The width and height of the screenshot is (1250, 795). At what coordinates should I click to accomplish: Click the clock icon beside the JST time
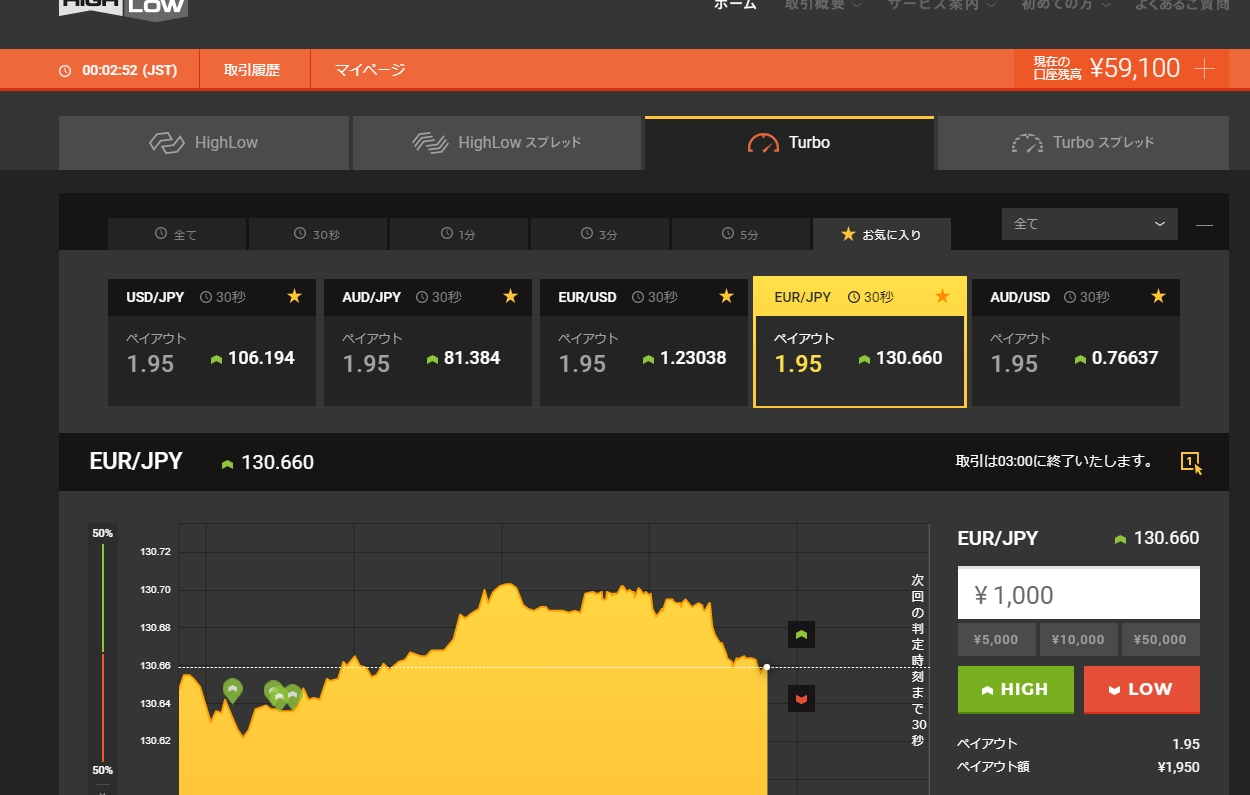point(66,71)
